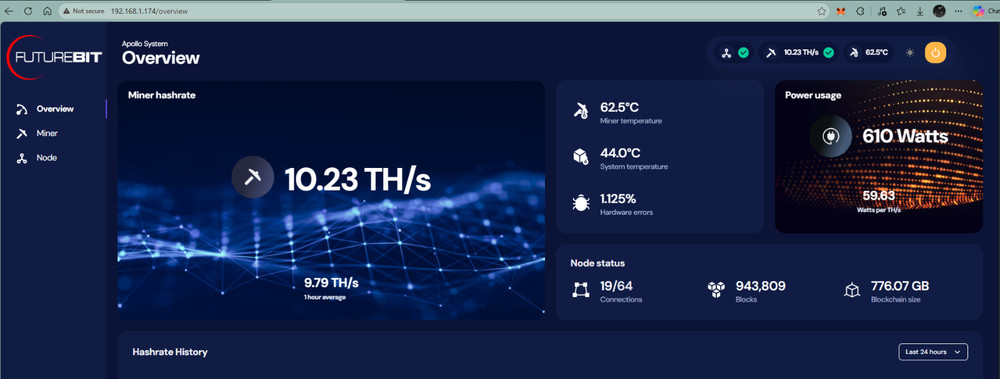The height and width of the screenshot is (379, 1000).
Task: Click the 59.63 Watts per TH/s value
Action: [x=879, y=196]
